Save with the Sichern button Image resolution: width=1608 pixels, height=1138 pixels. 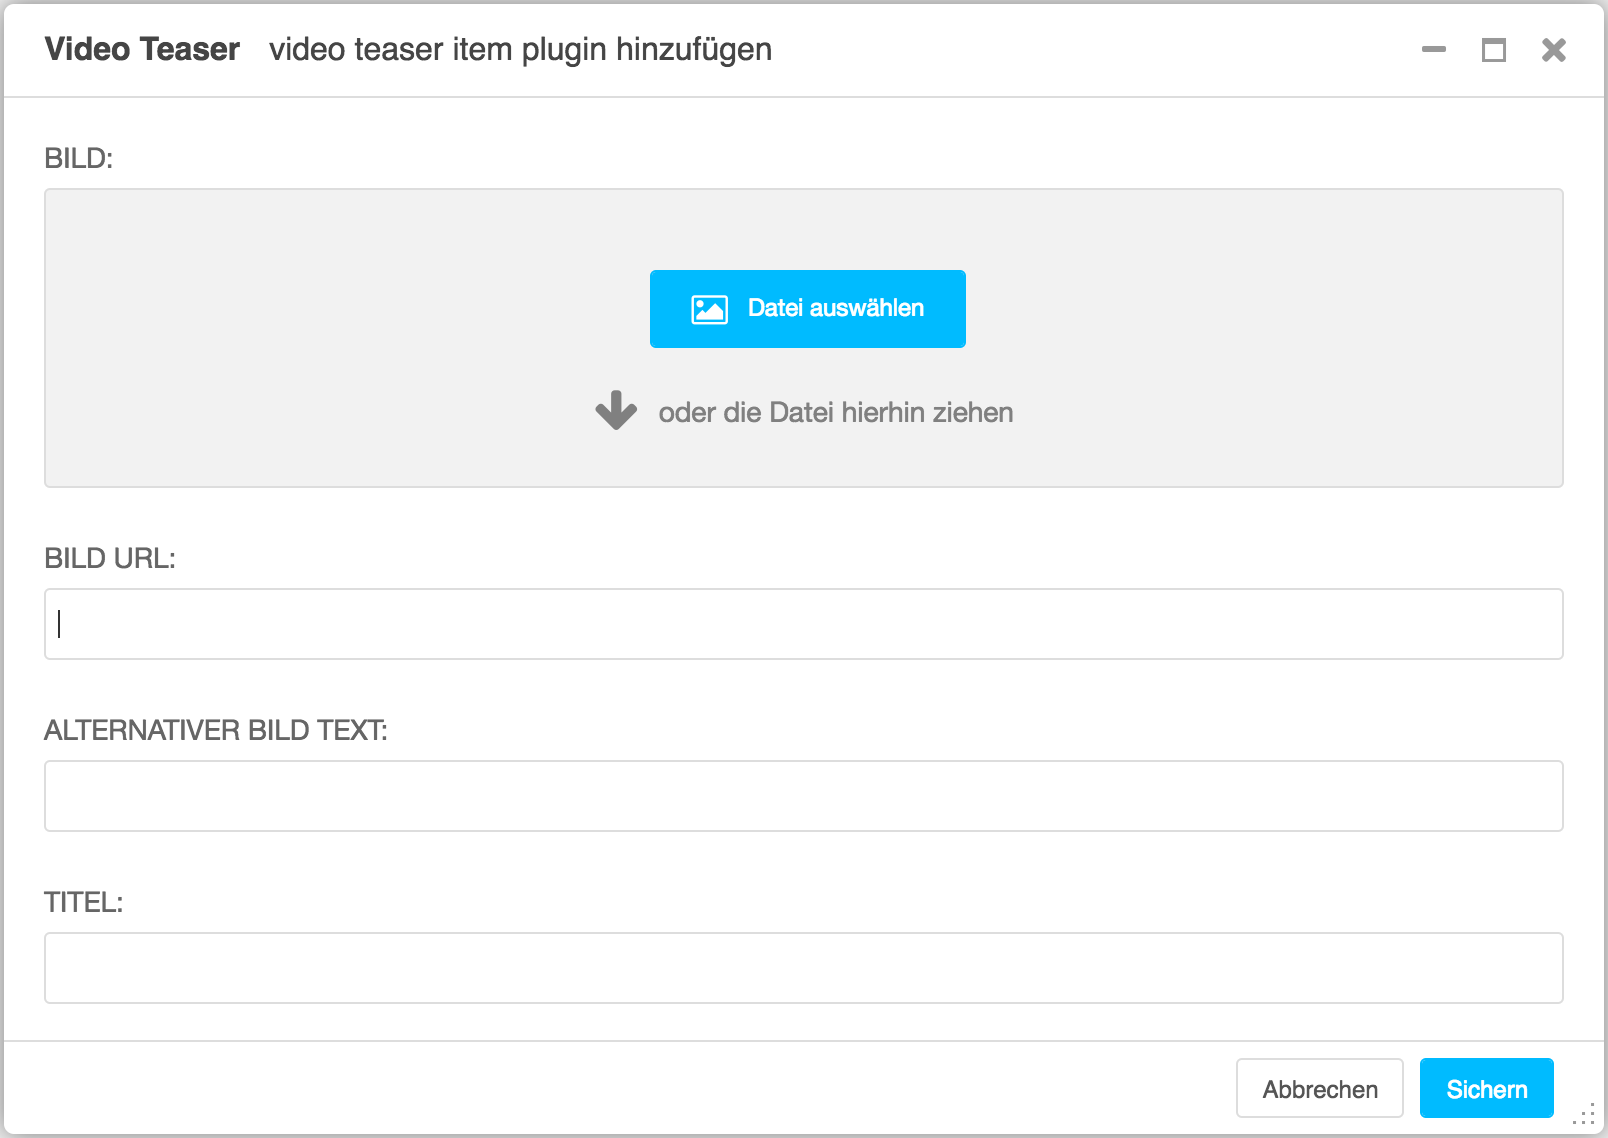[x=1486, y=1088]
